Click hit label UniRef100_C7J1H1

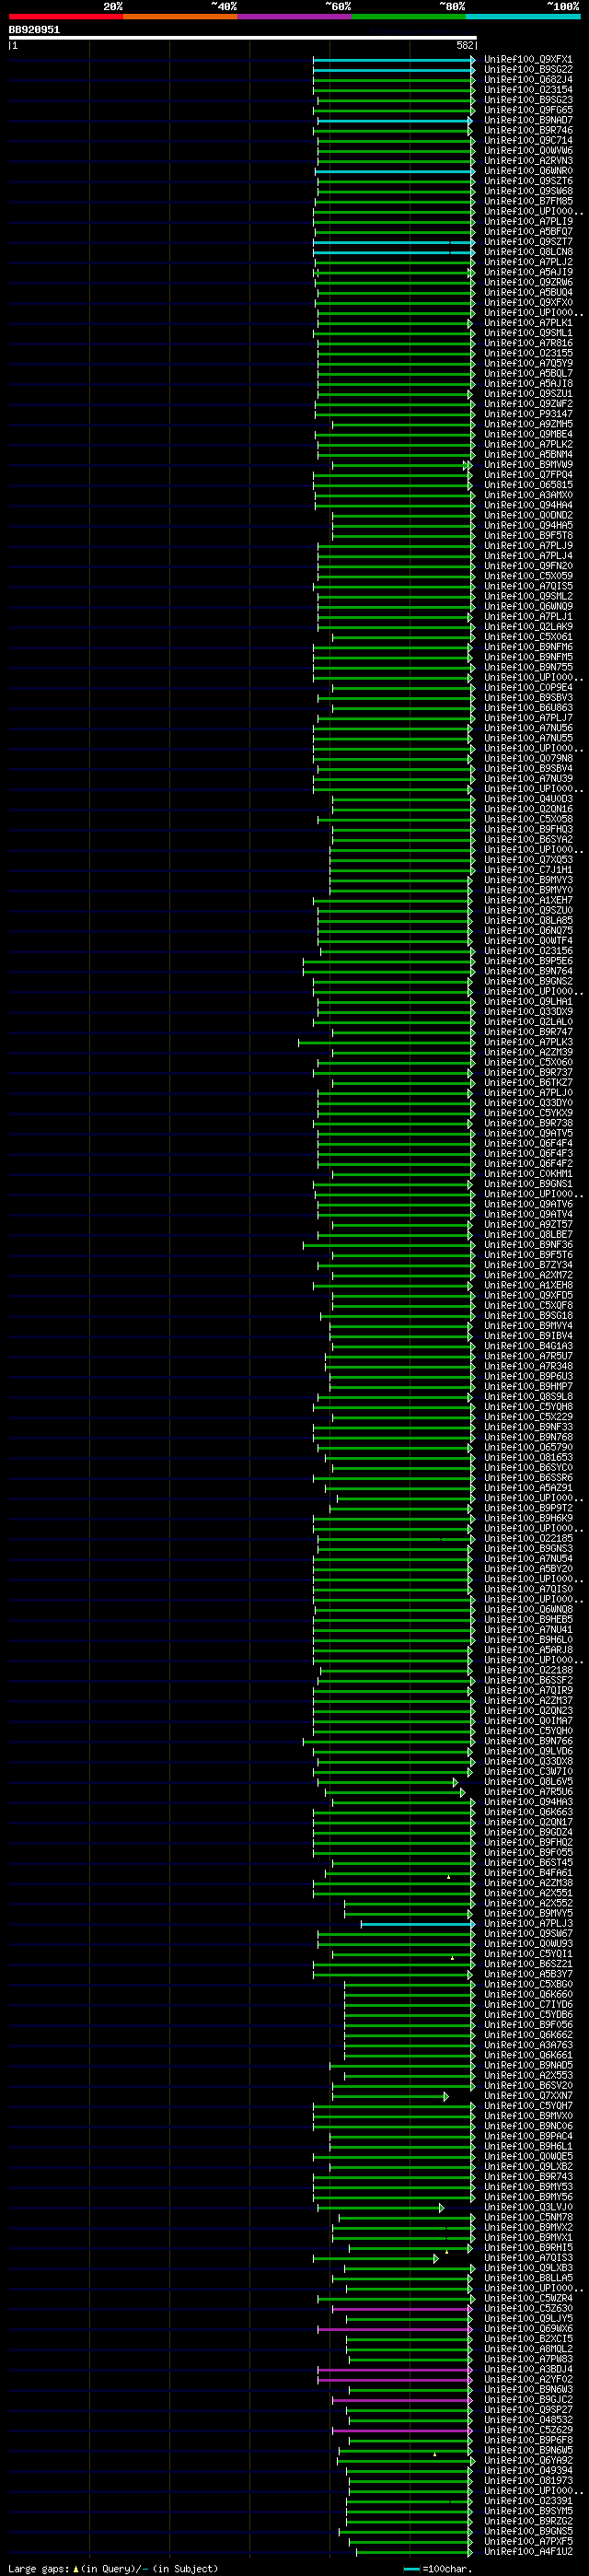click(528, 870)
